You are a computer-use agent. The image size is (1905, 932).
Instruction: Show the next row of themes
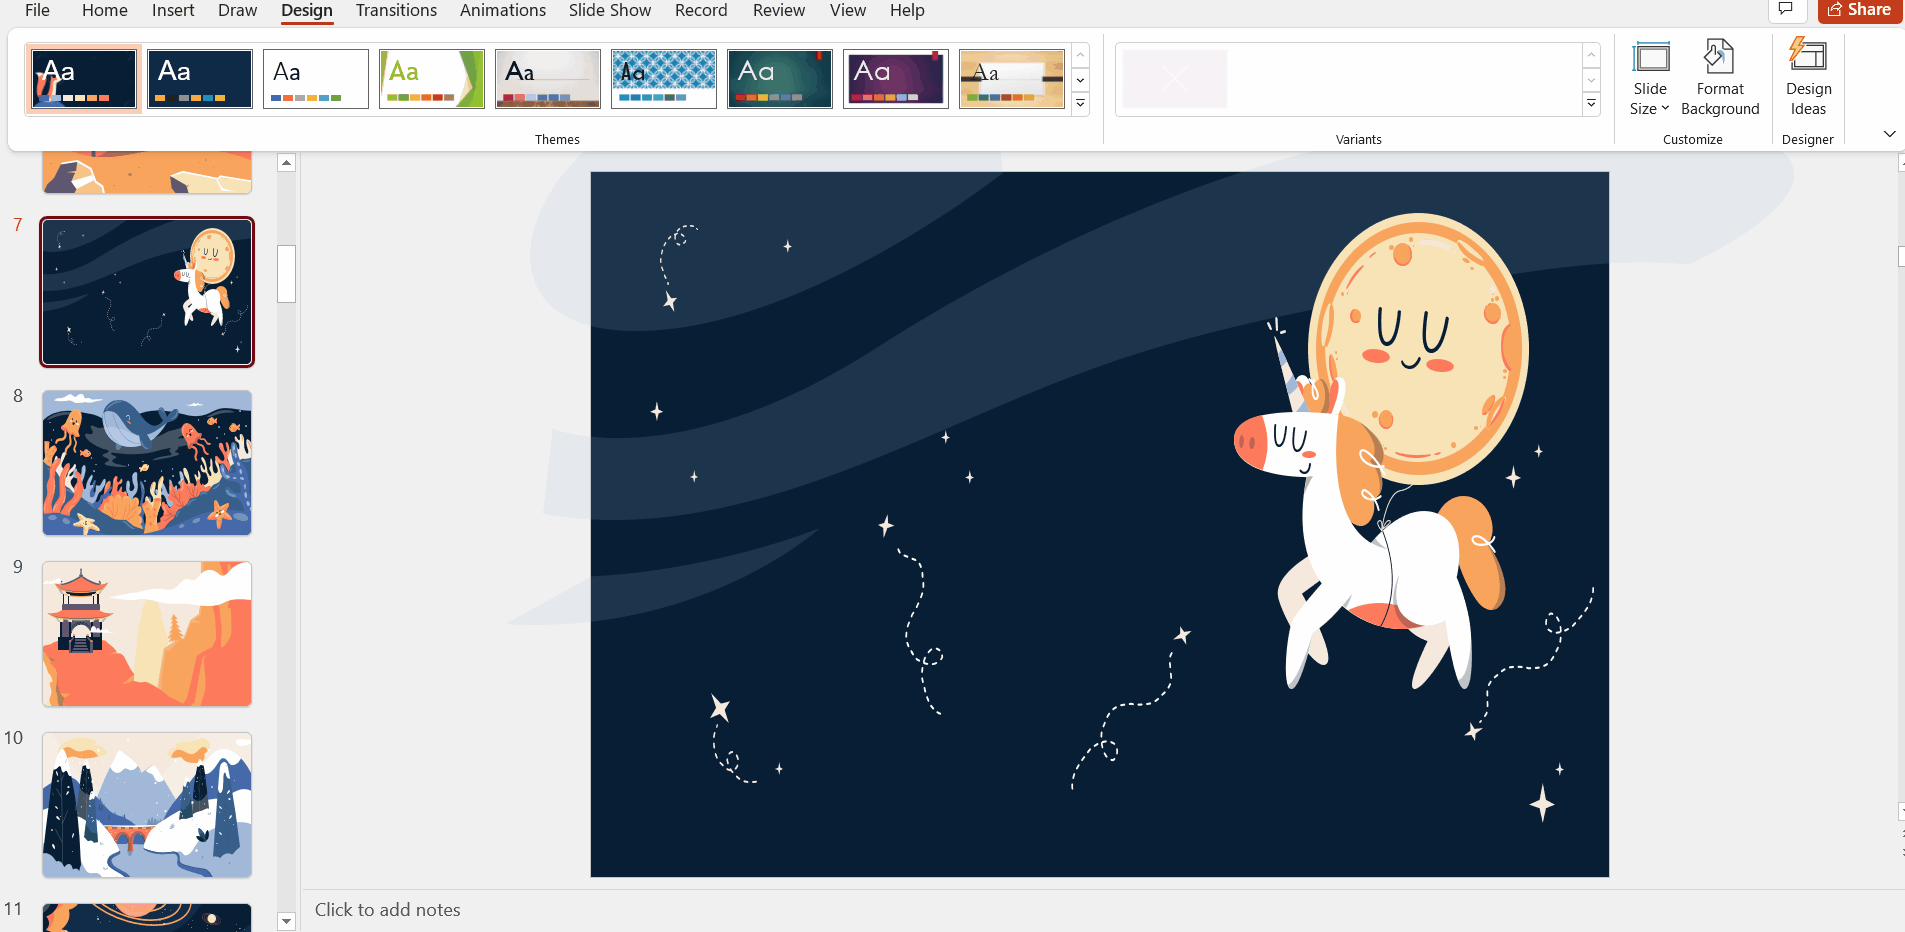pyautogui.click(x=1080, y=80)
